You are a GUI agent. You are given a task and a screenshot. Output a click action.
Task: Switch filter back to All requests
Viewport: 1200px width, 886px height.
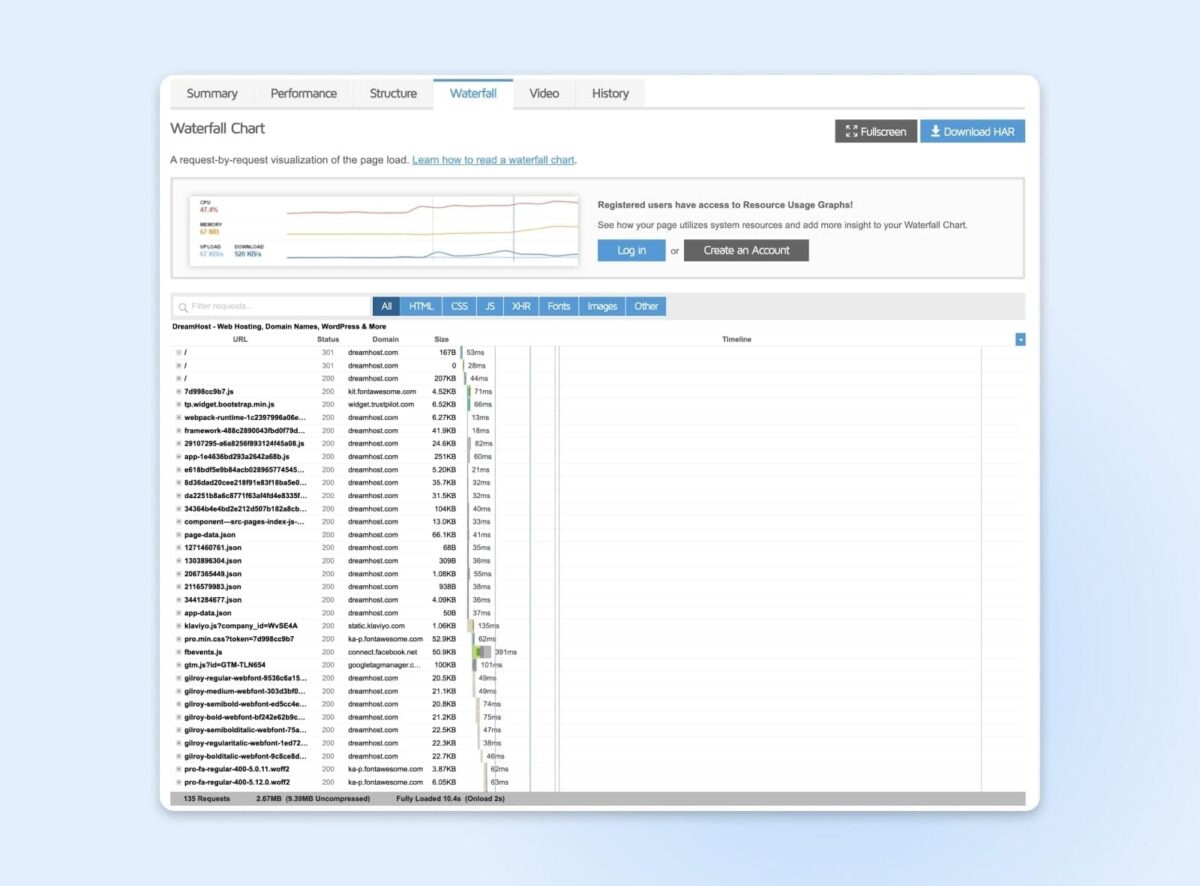[386, 306]
